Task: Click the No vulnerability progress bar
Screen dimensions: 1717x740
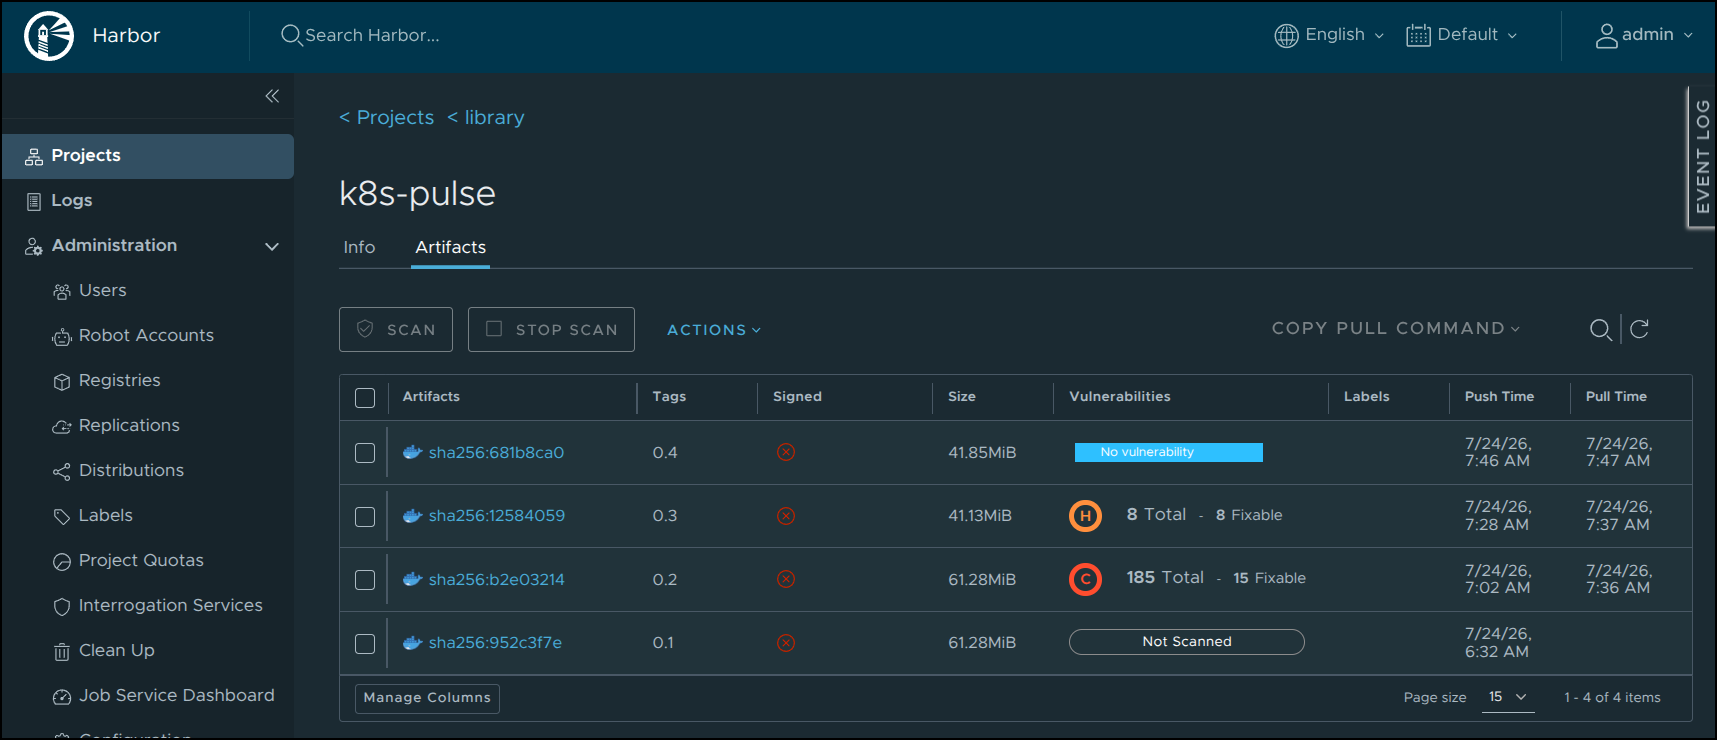Action: (x=1168, y=452)
